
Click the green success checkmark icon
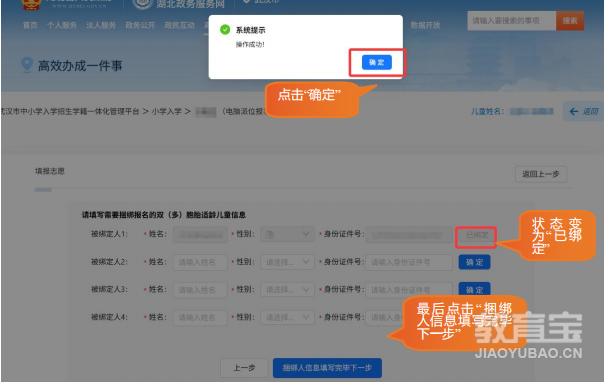(225, 30)
